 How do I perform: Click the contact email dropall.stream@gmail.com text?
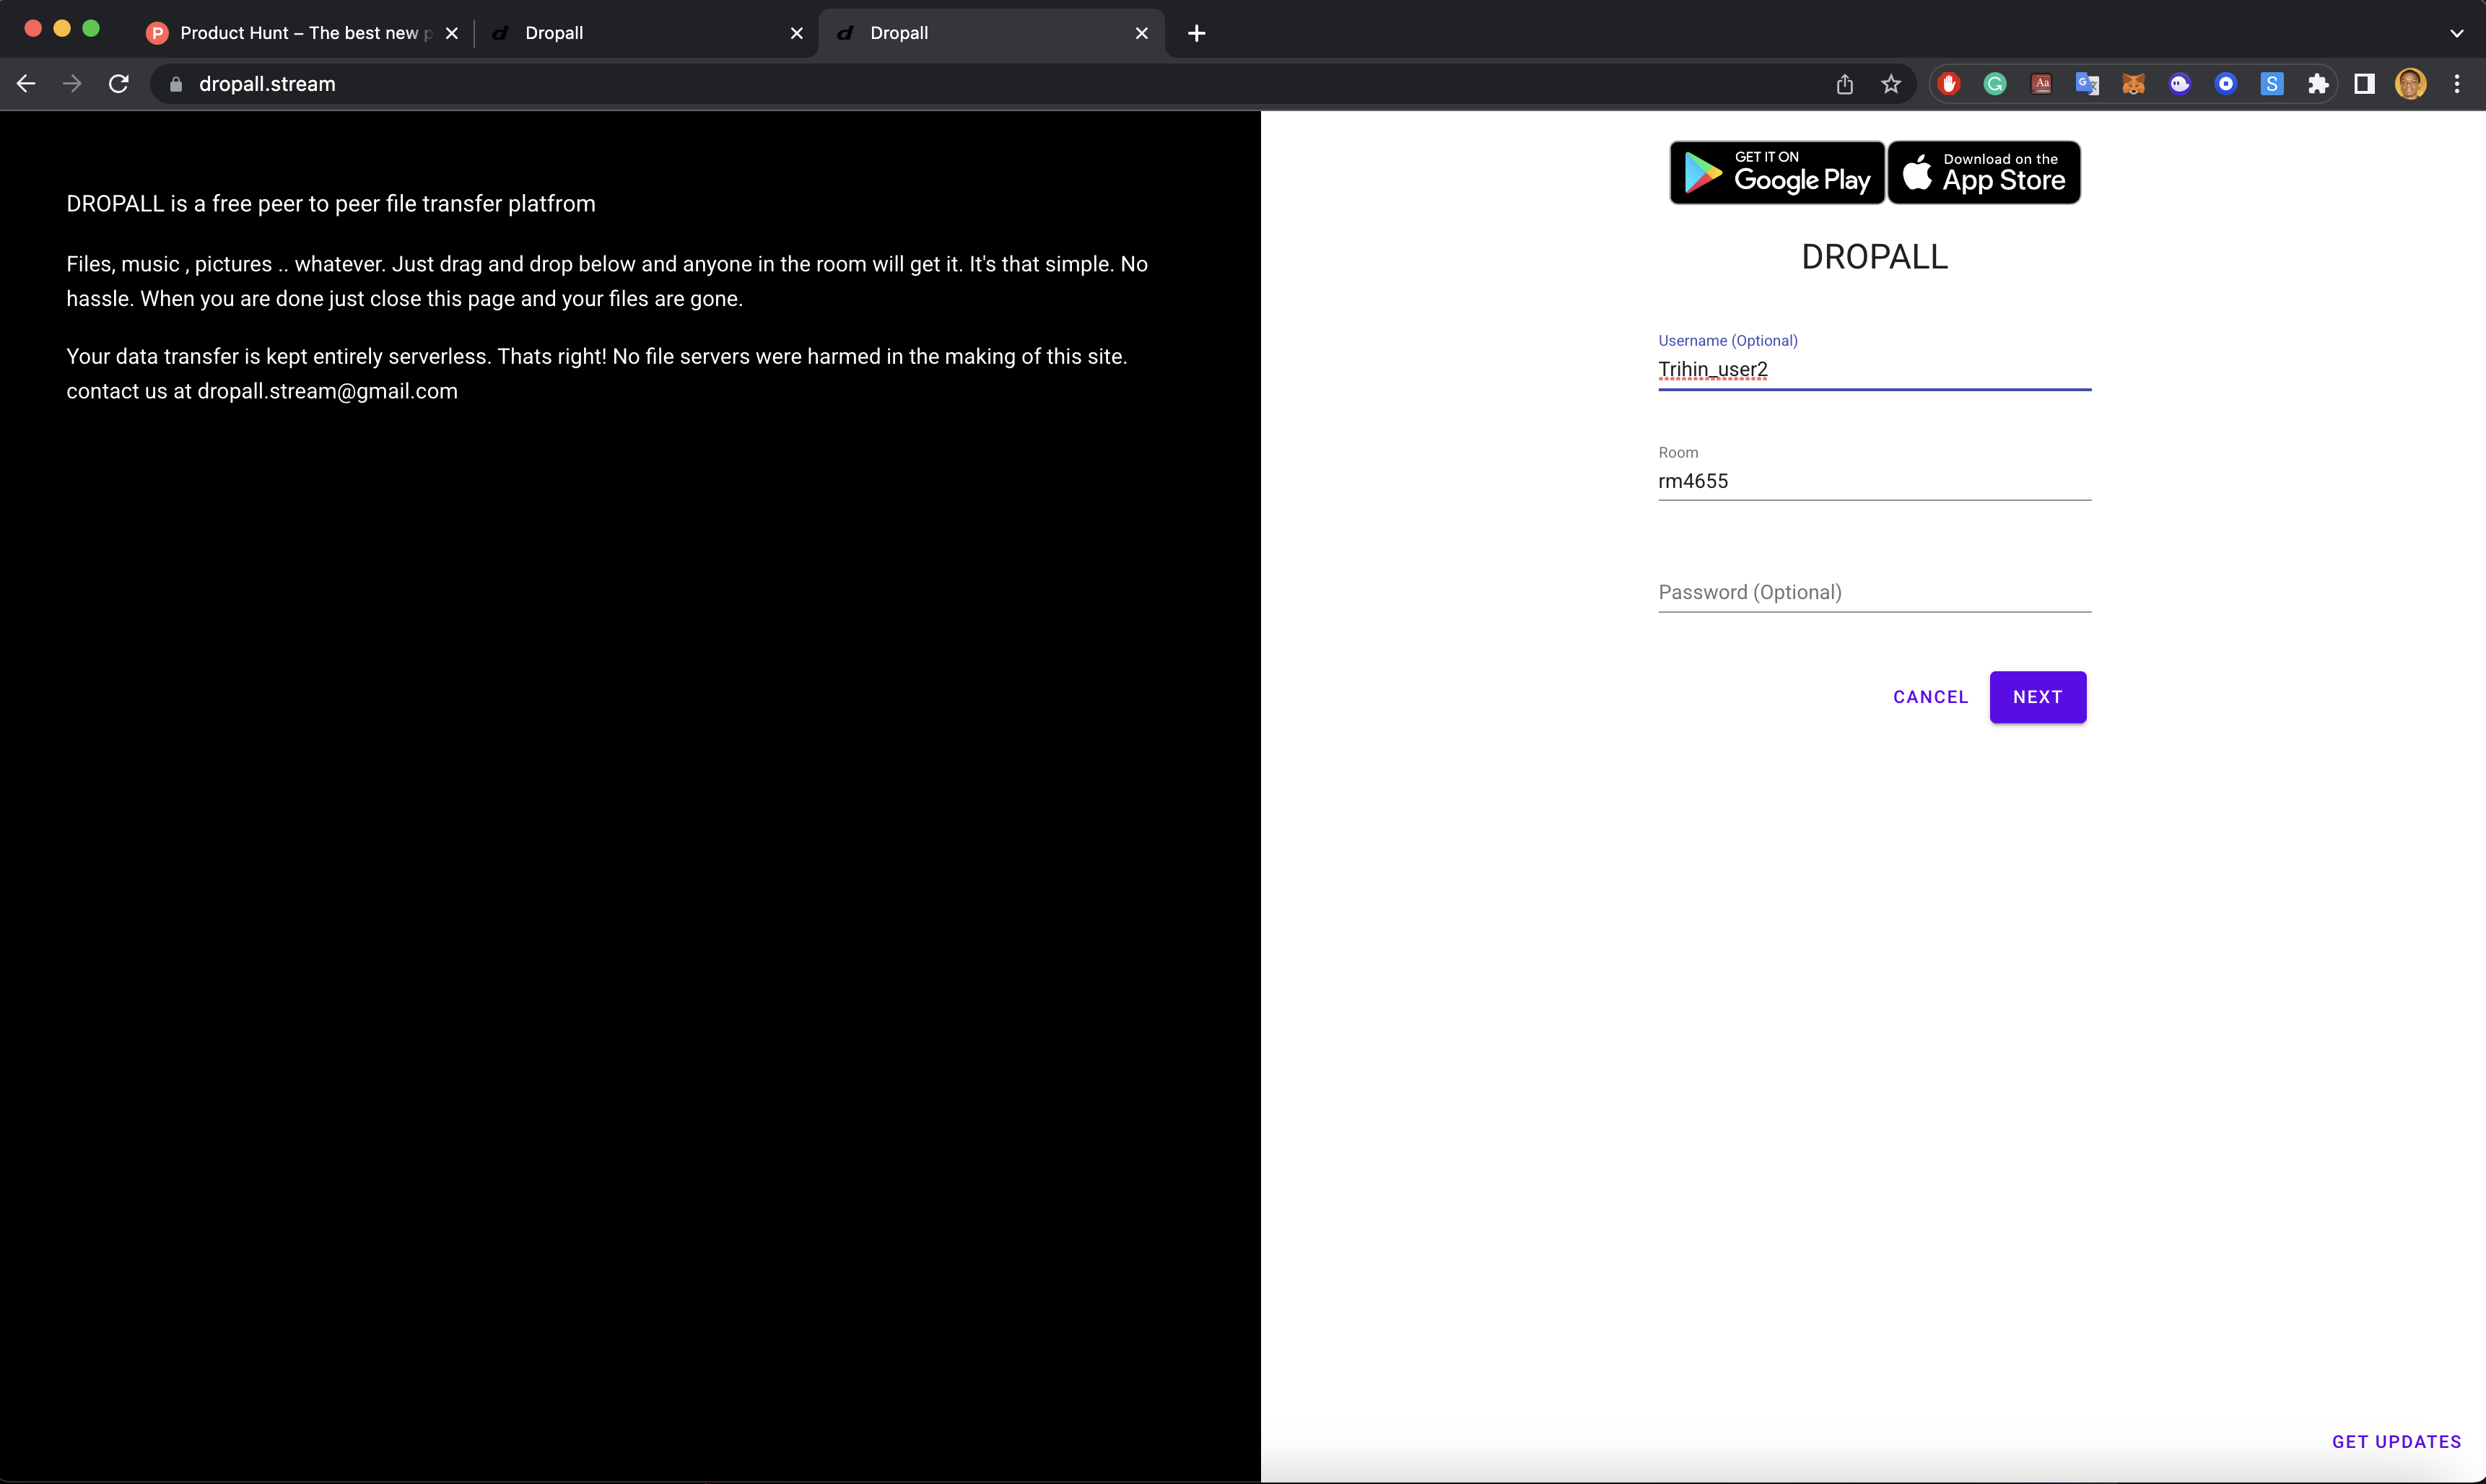[x=327, y=391]
